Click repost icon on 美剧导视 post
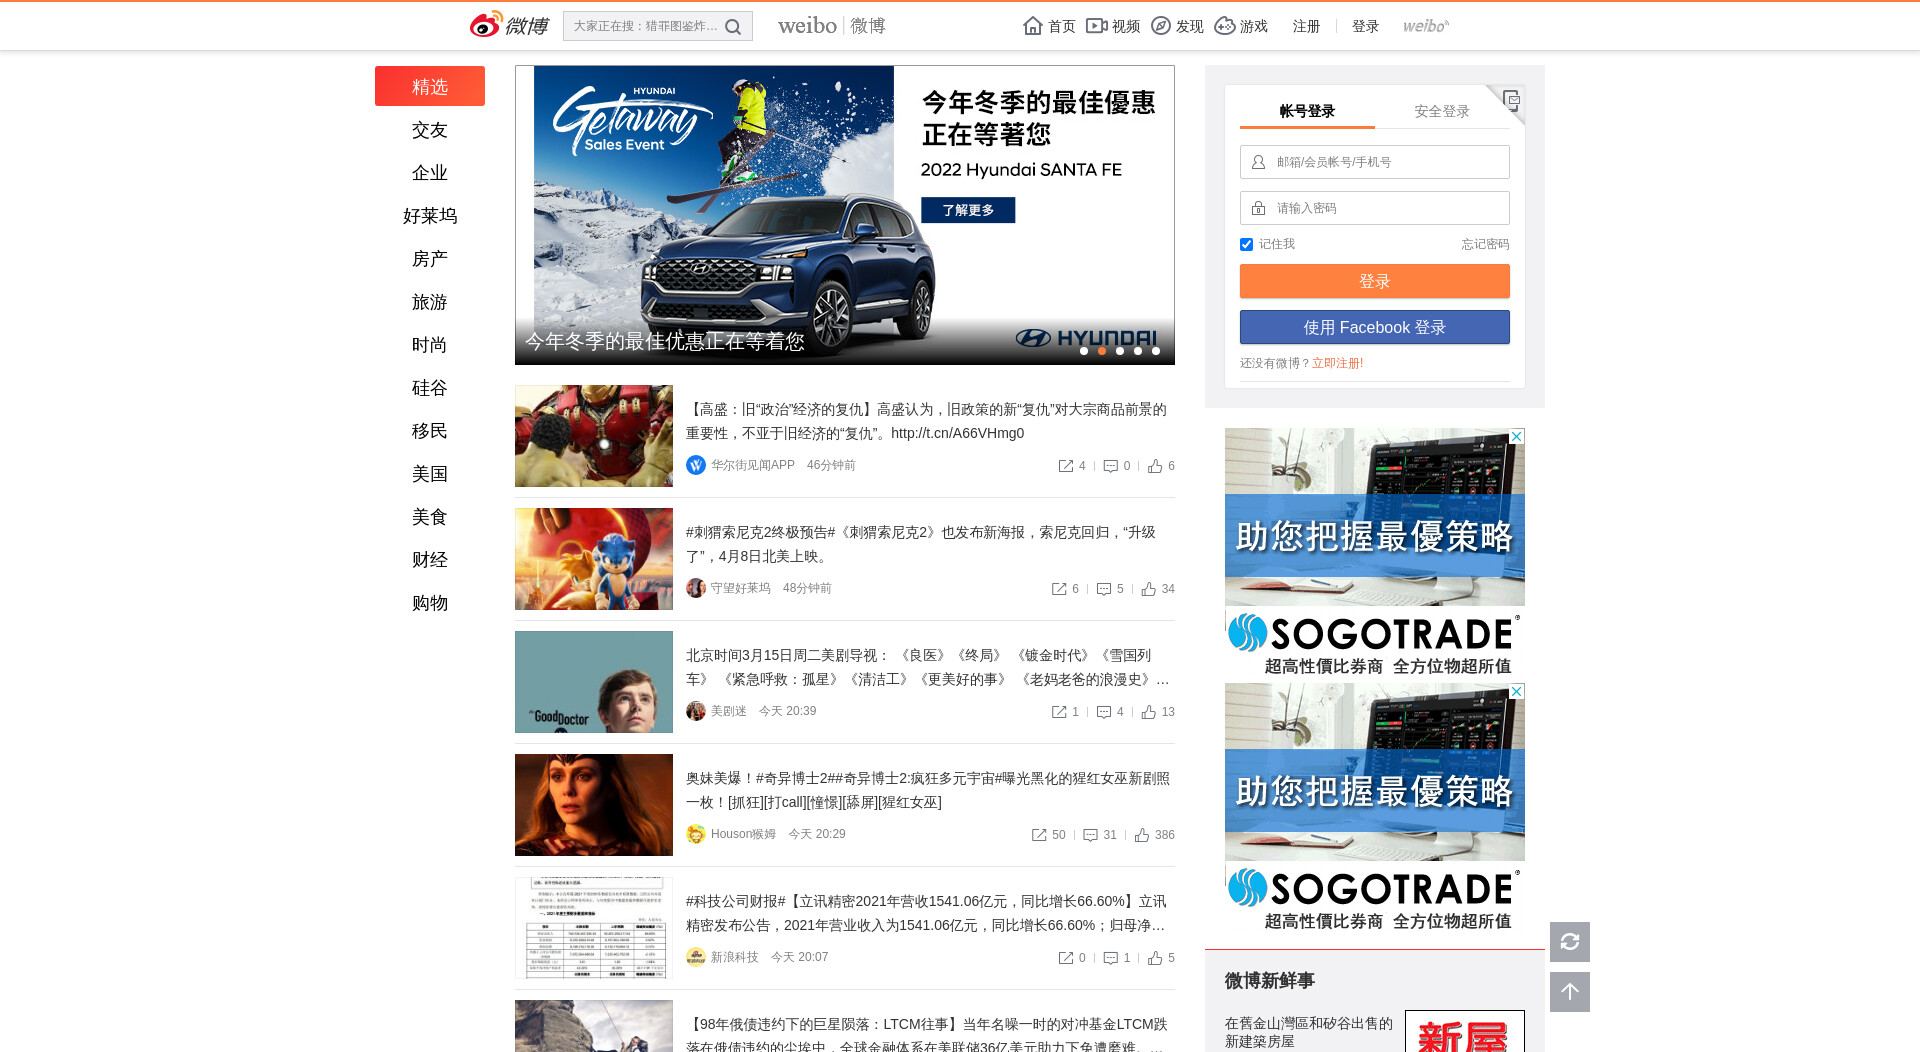Image resolution: width=1920 pixels, height=1052 pixels. coord(1059,712)
